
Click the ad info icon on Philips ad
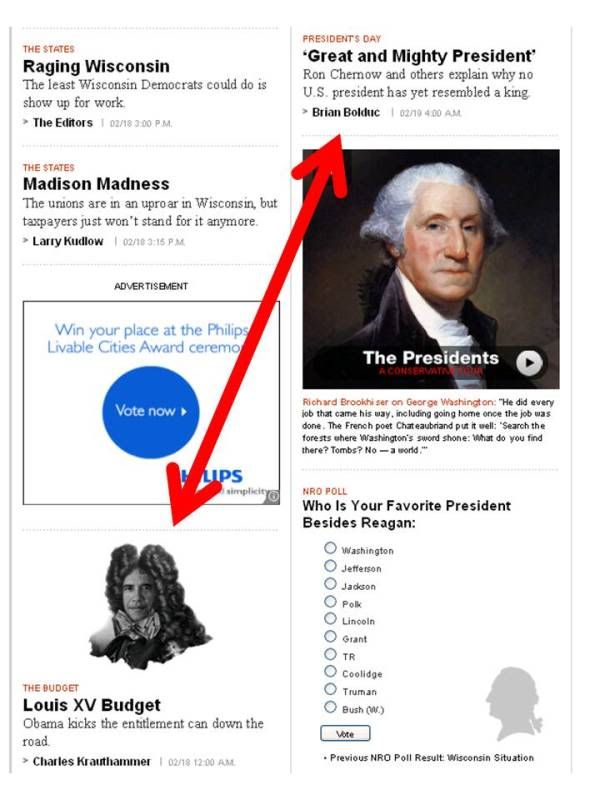pos(273,496)
